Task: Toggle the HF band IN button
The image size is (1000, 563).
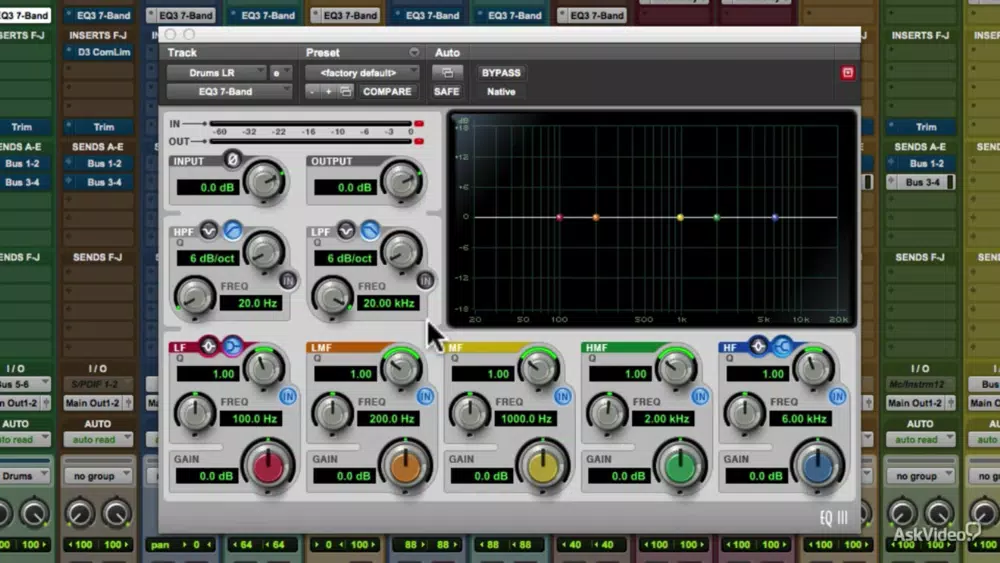Action: (x=837, y=397)
